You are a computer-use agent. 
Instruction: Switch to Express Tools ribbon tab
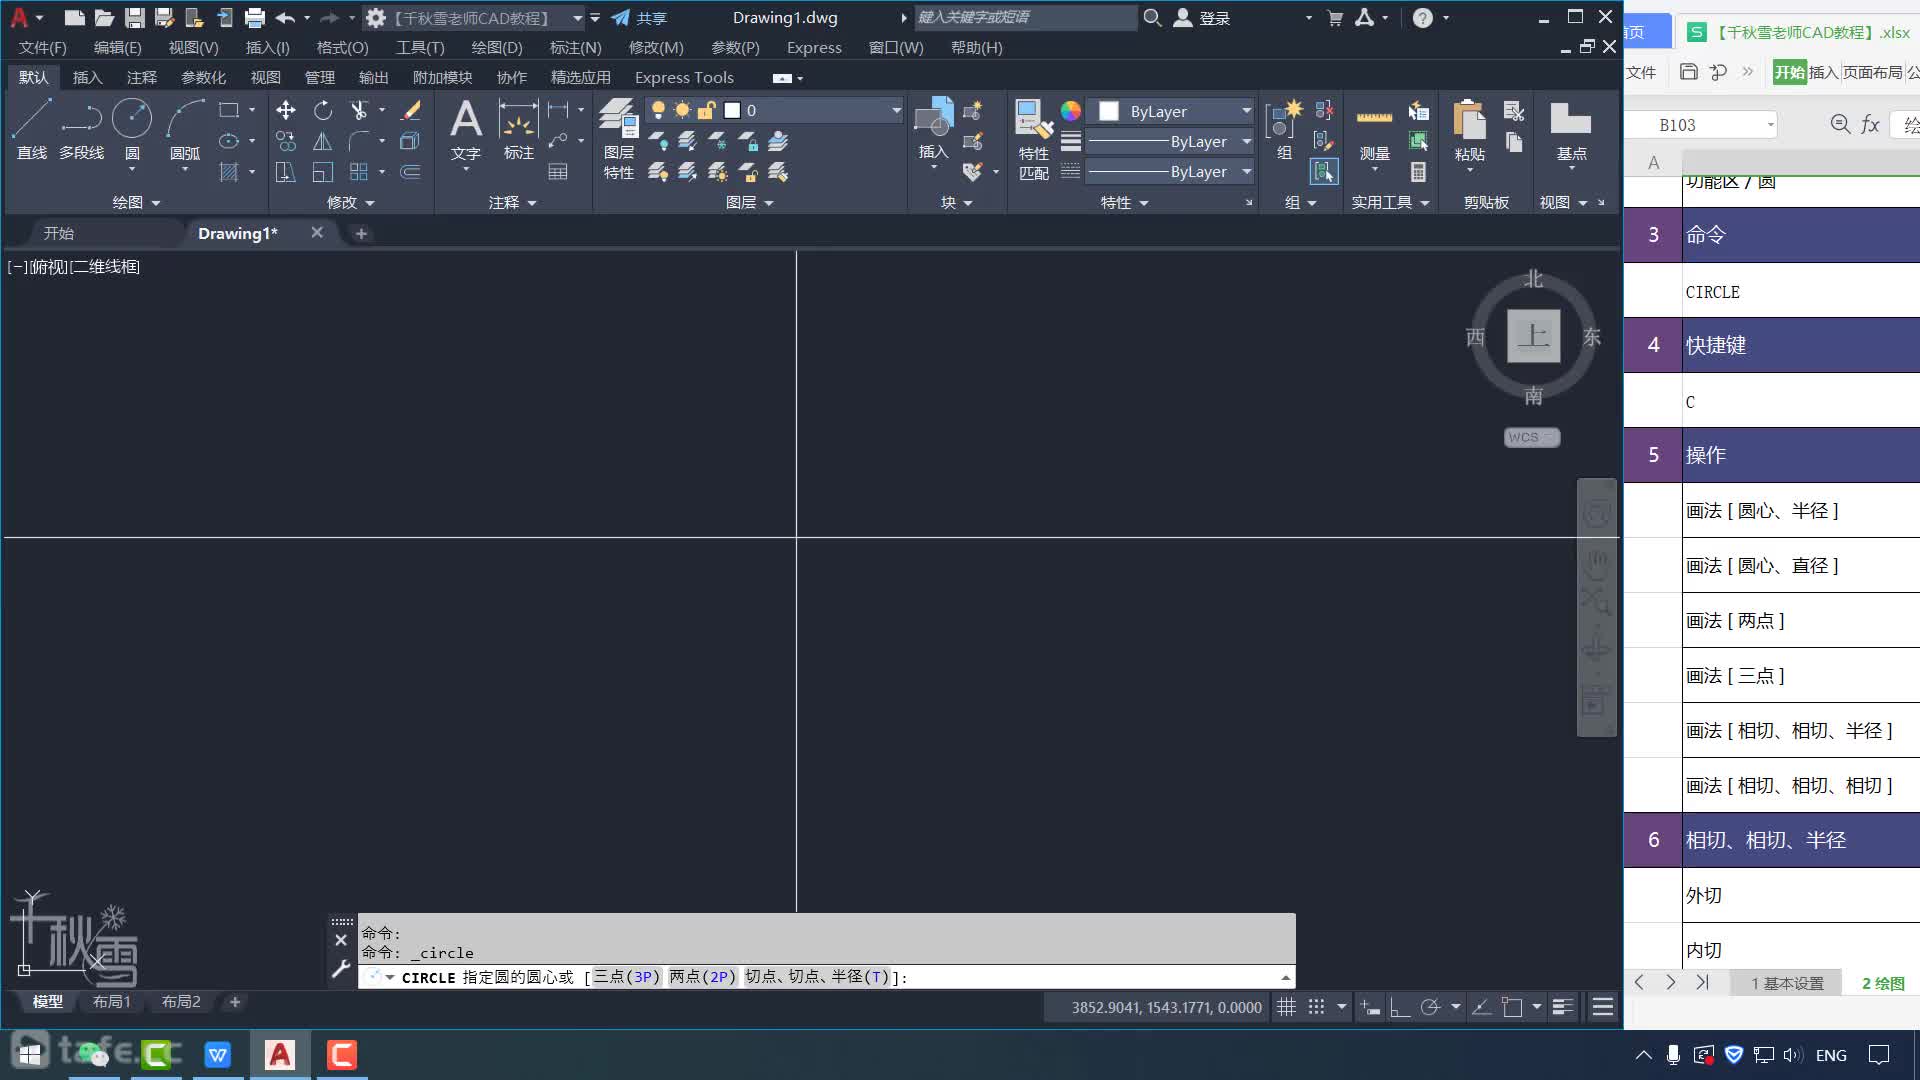pyautogui.click(x=684, y=77)
